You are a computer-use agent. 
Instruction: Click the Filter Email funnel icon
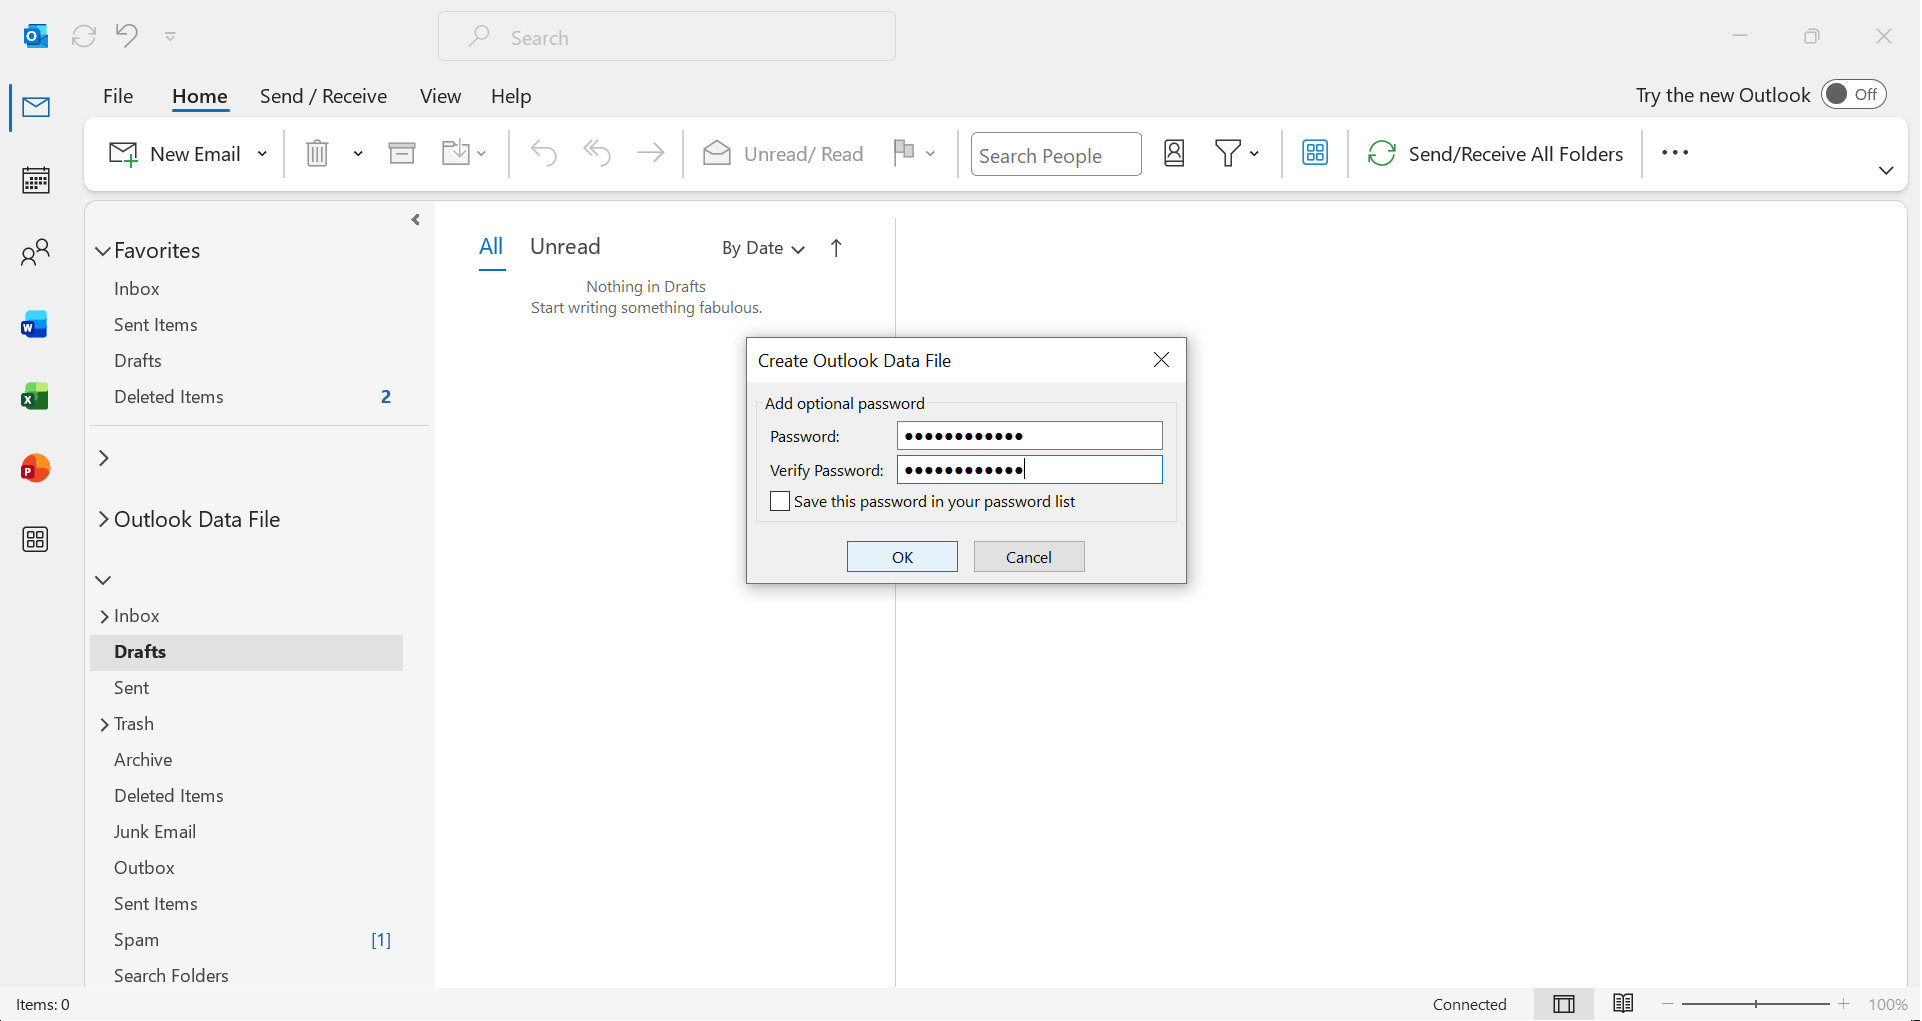coord(1228,153)
